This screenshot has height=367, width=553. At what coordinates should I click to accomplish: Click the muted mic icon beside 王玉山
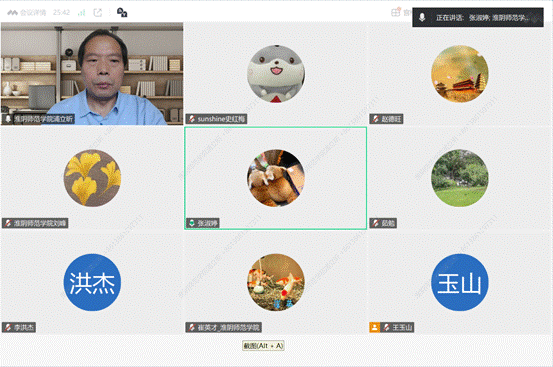click(x=387, y=328)
